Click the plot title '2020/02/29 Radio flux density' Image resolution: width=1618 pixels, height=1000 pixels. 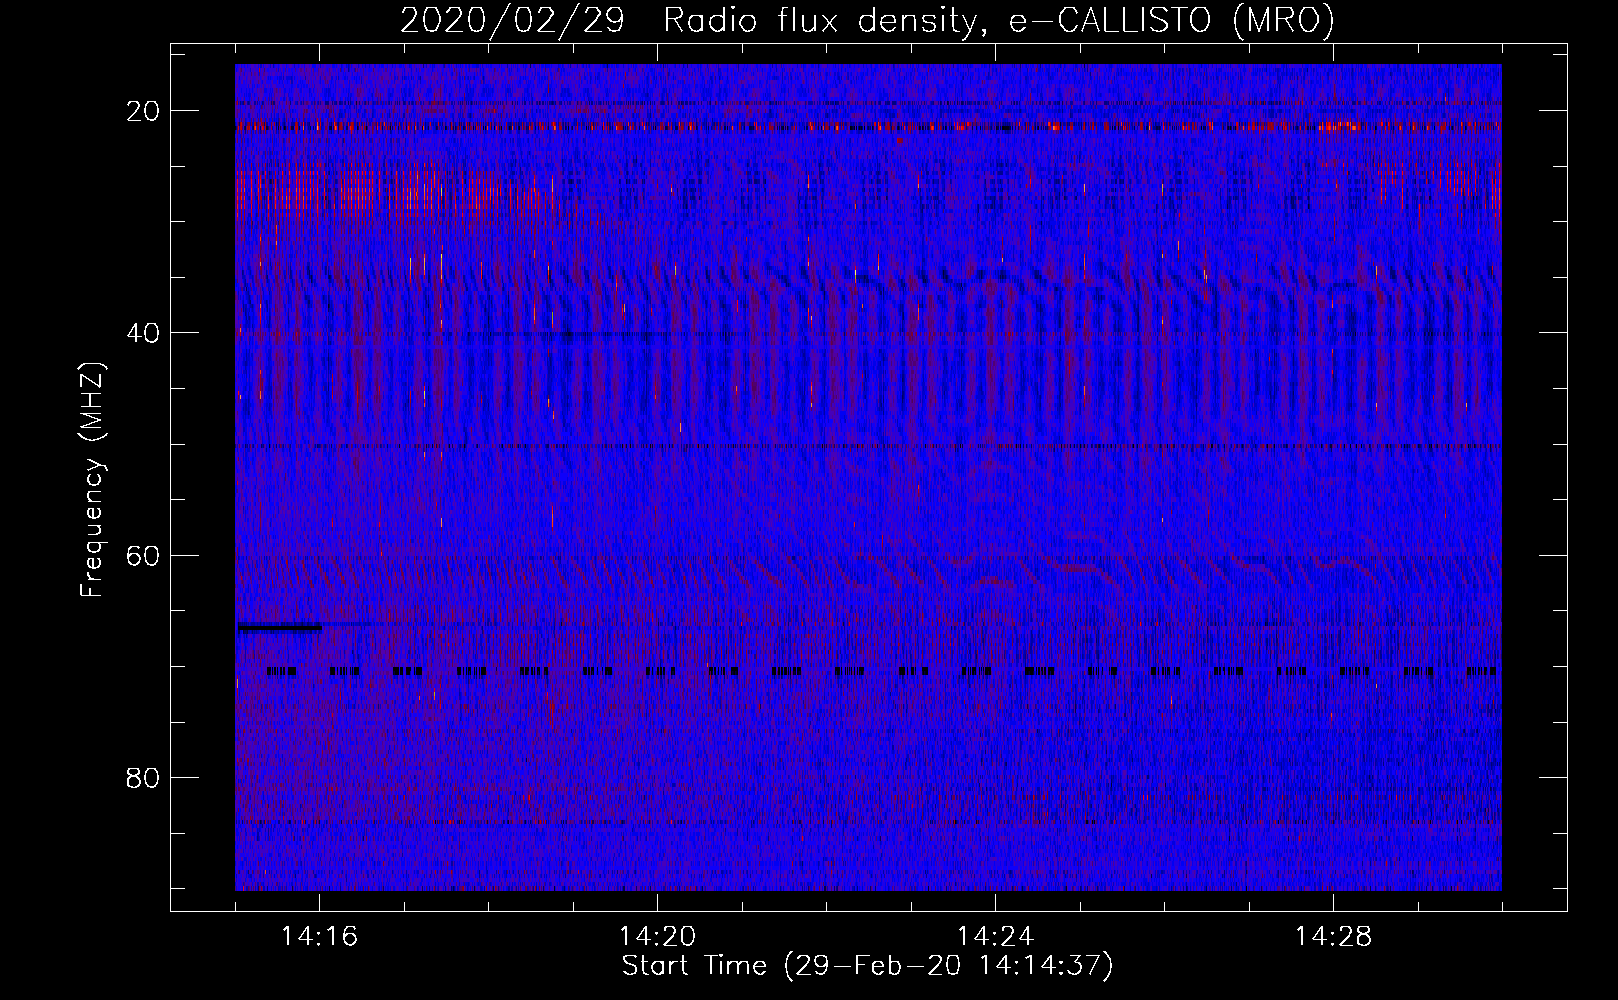867,20
